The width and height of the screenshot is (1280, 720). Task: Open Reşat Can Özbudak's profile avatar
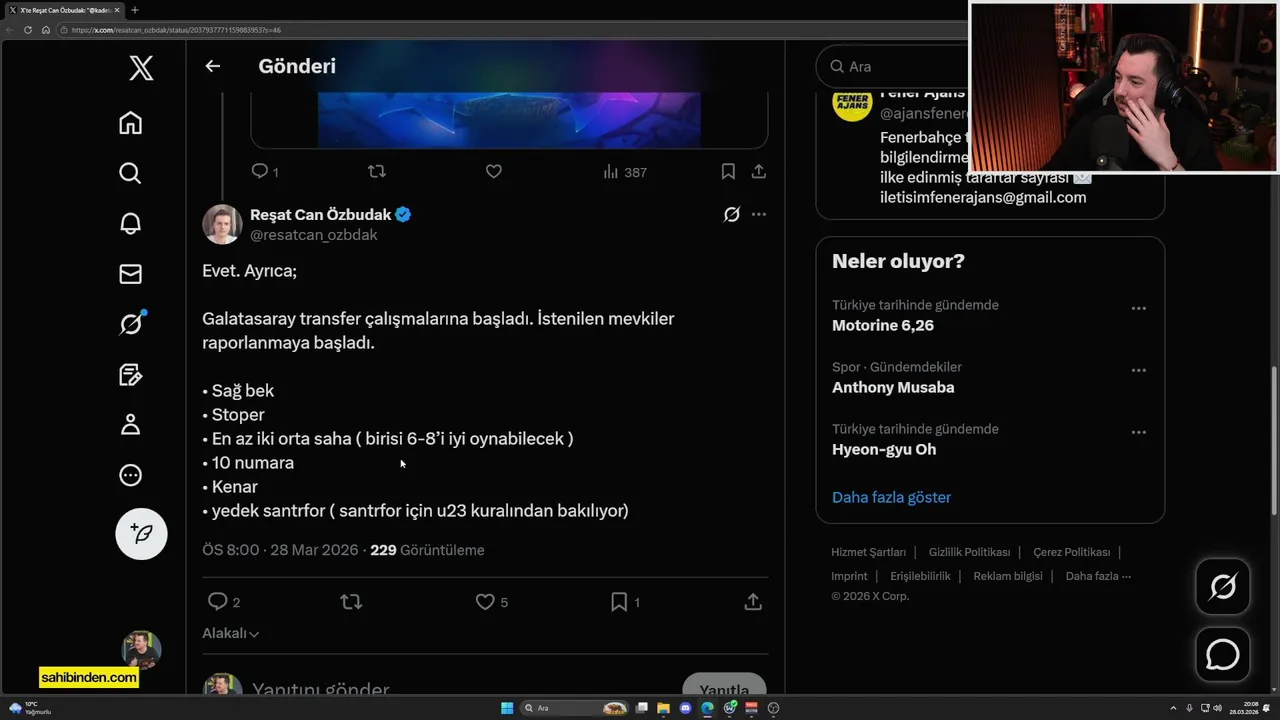(x=222, y=225)
